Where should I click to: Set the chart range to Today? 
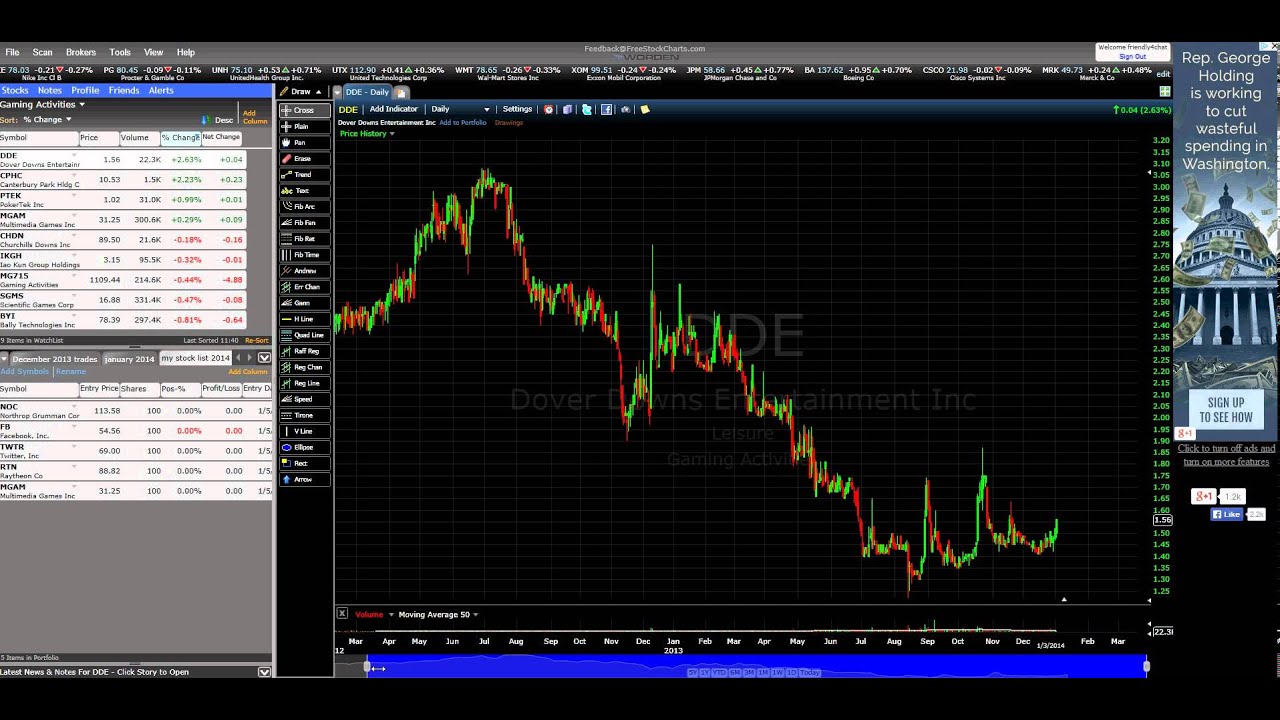(810, 672)
